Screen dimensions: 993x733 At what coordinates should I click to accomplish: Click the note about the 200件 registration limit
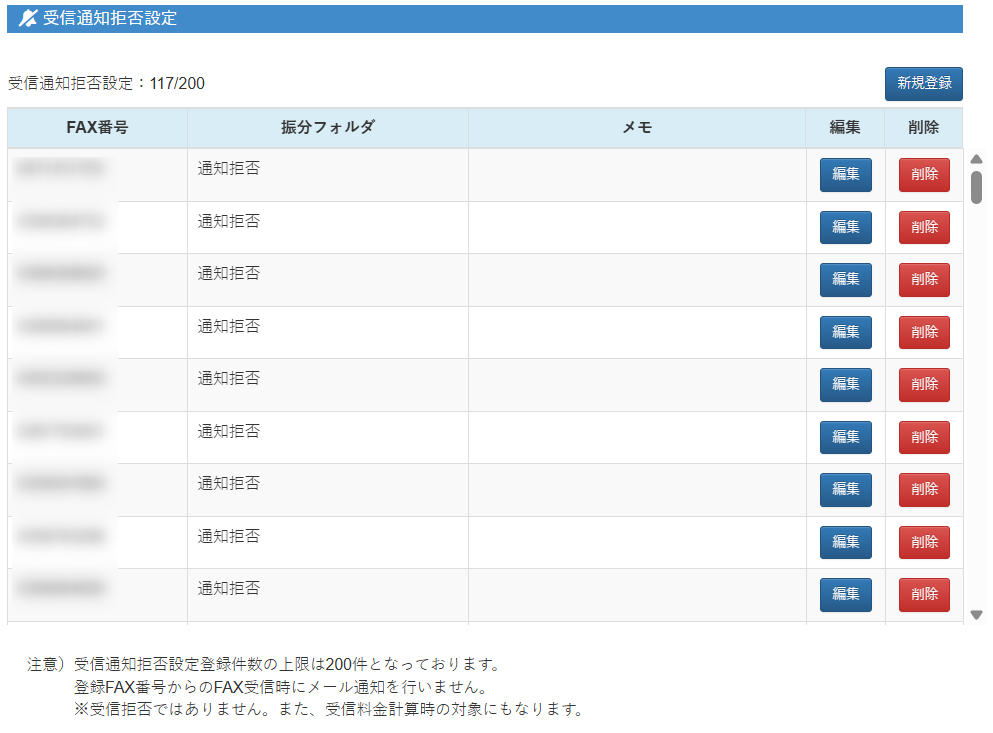coord(288,664)
